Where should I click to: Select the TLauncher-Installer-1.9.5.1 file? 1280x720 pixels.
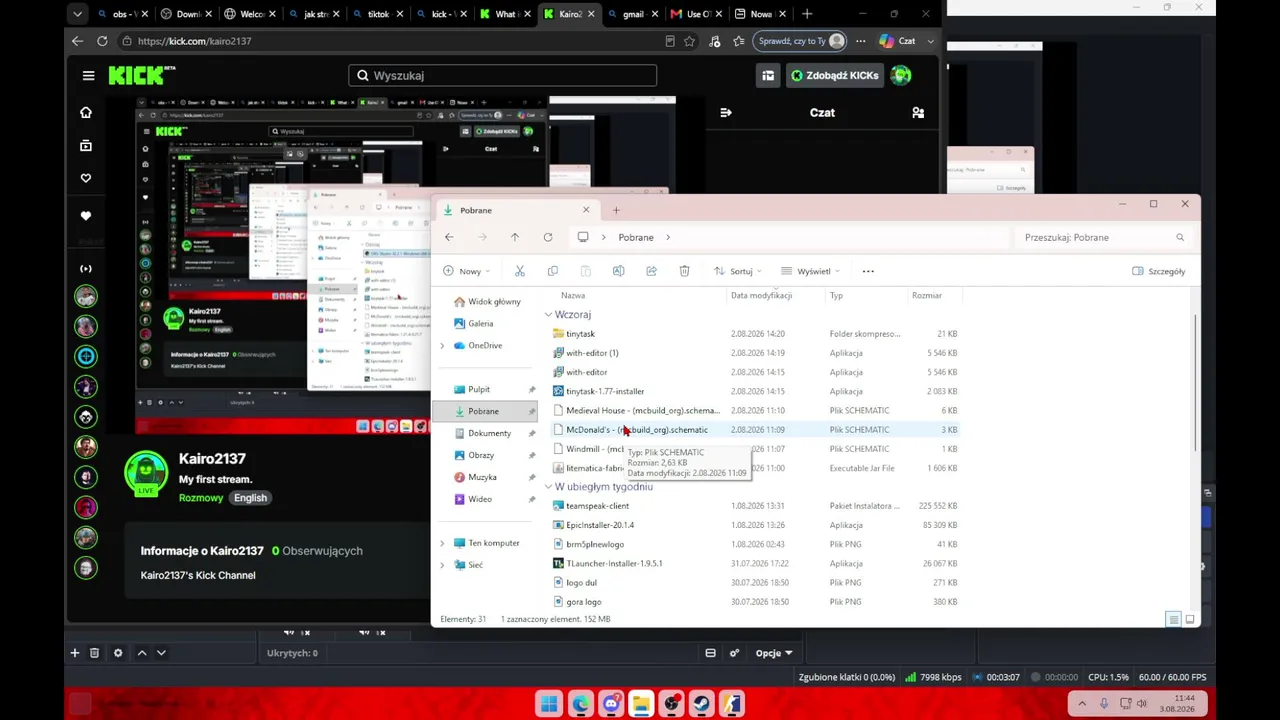[x=755, y=563]
